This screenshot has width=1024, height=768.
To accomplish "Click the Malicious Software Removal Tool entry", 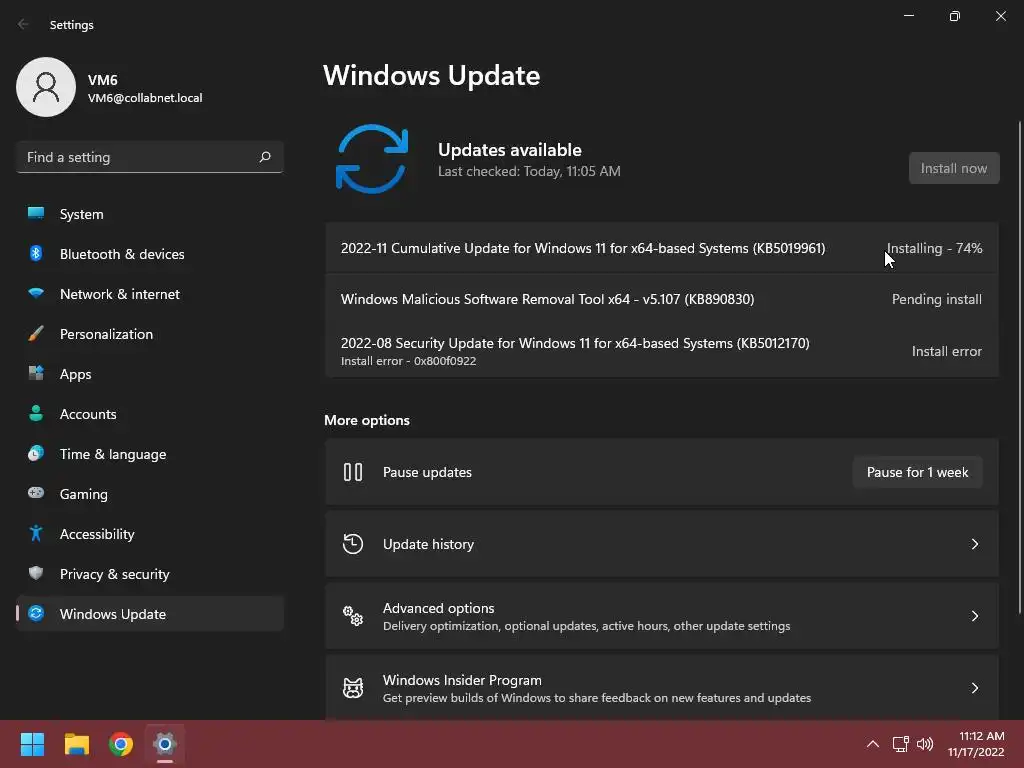I will pyautogui.click(x=662, y=299).
